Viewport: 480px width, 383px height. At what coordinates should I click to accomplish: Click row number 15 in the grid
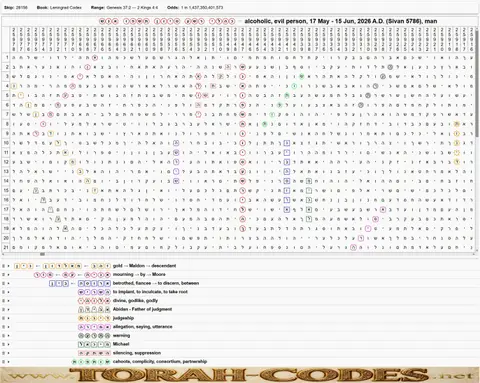pos(6,191)
